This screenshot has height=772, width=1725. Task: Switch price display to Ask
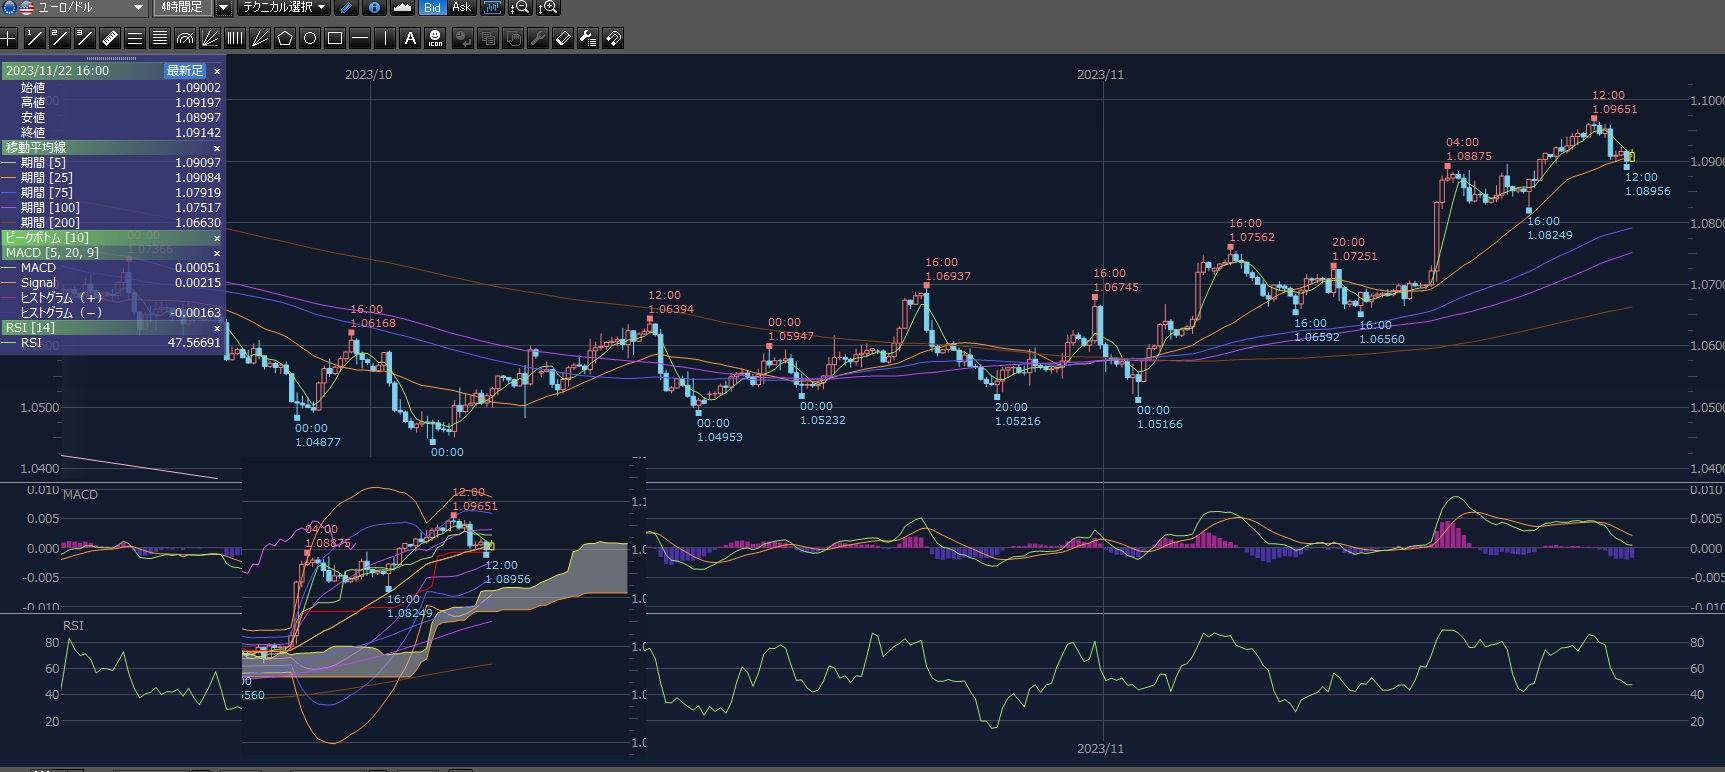461,8
